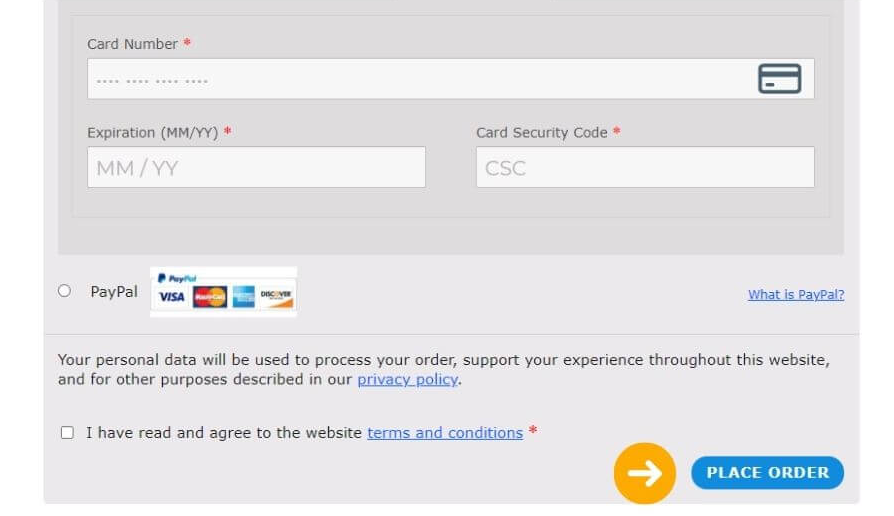The image size is (894, 516).
Task: Click the MasterCard logo
Action: tap(210, 297)
